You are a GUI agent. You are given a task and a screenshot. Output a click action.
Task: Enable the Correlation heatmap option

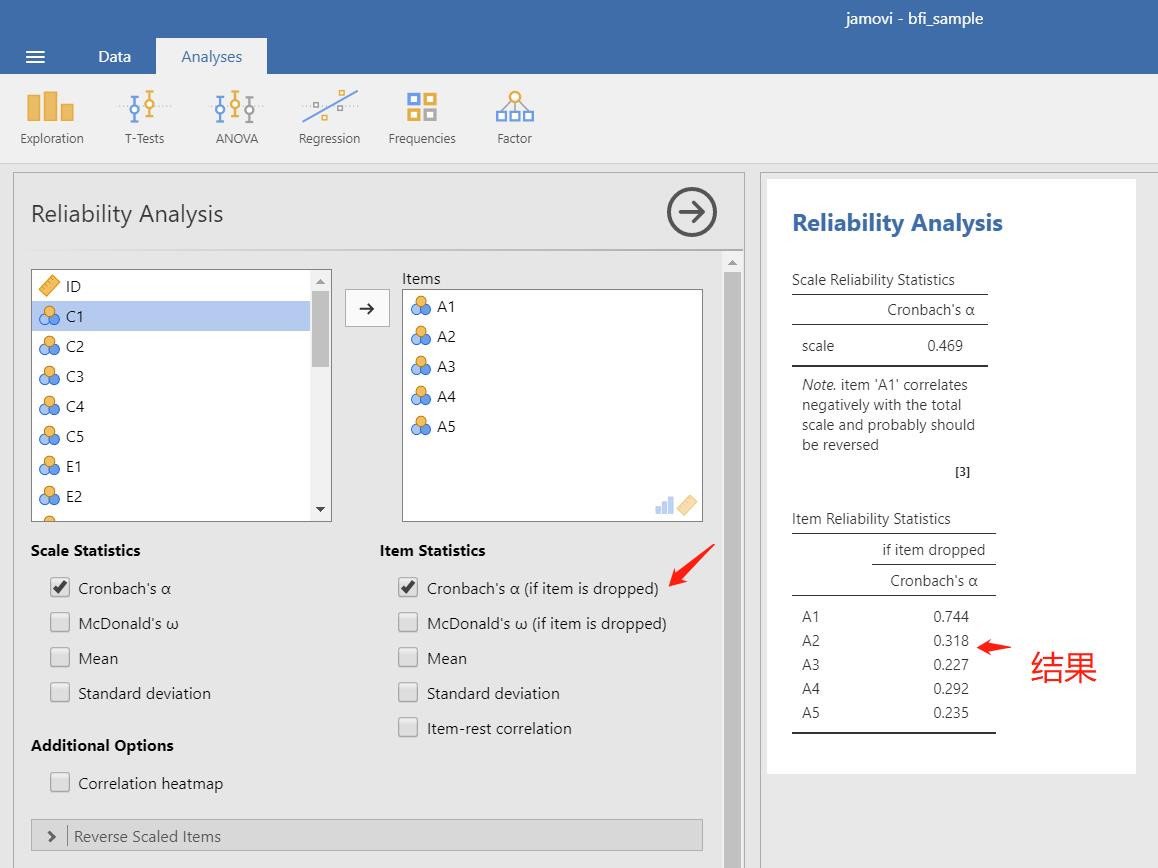[60, 782]
